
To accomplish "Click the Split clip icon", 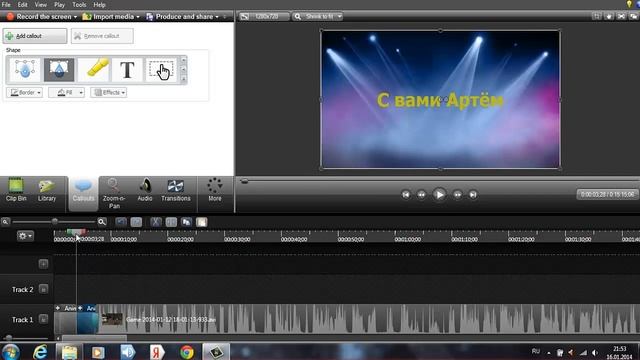I will point(171,222).
